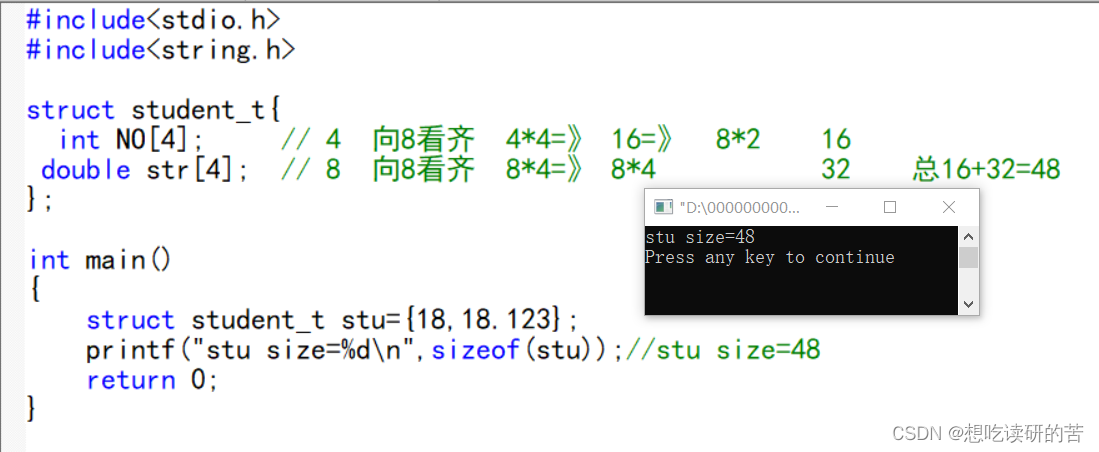
Task: Click the comment "//stu size=48"
Action: tap(723, 350)
